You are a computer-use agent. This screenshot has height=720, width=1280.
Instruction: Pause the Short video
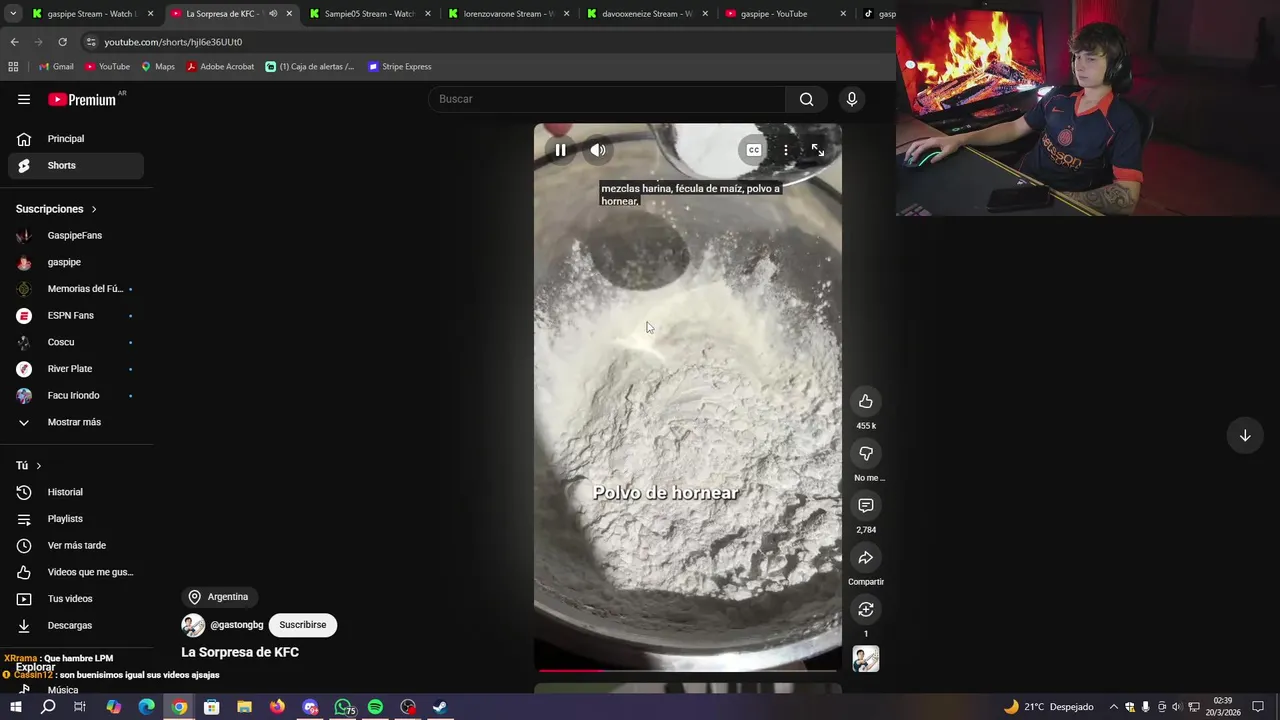tap(561, 150)
